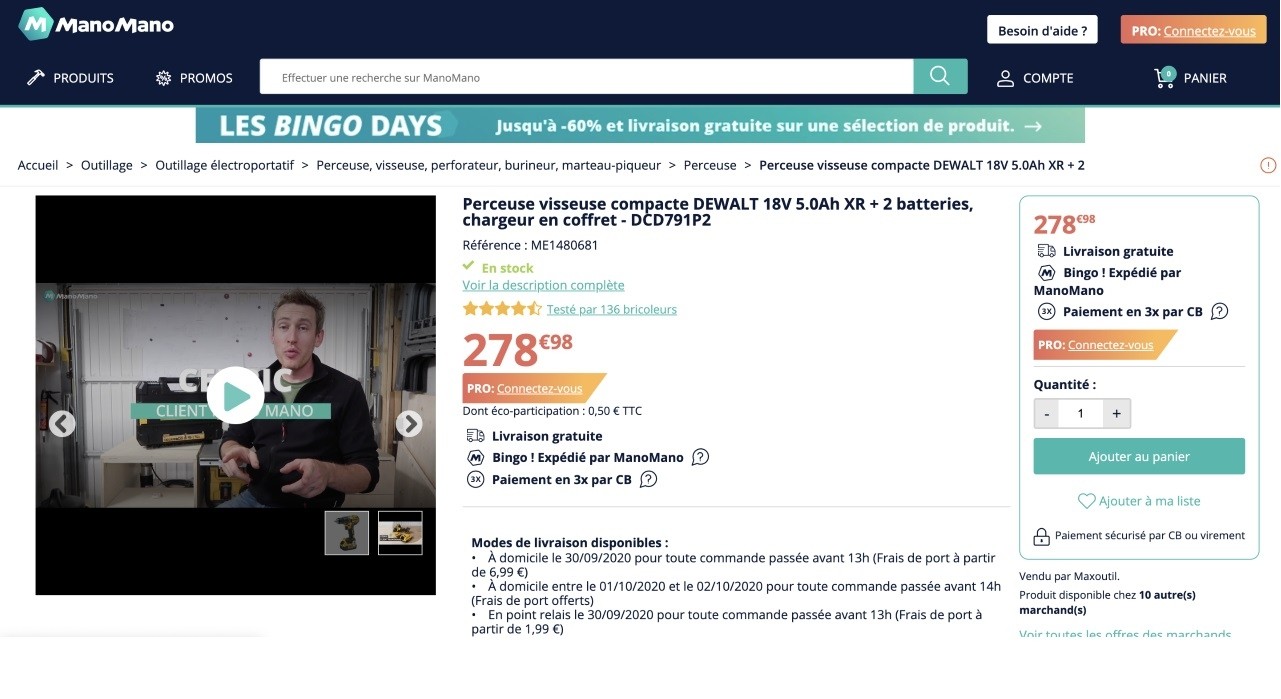Select the drill product thumbnail

347,533
